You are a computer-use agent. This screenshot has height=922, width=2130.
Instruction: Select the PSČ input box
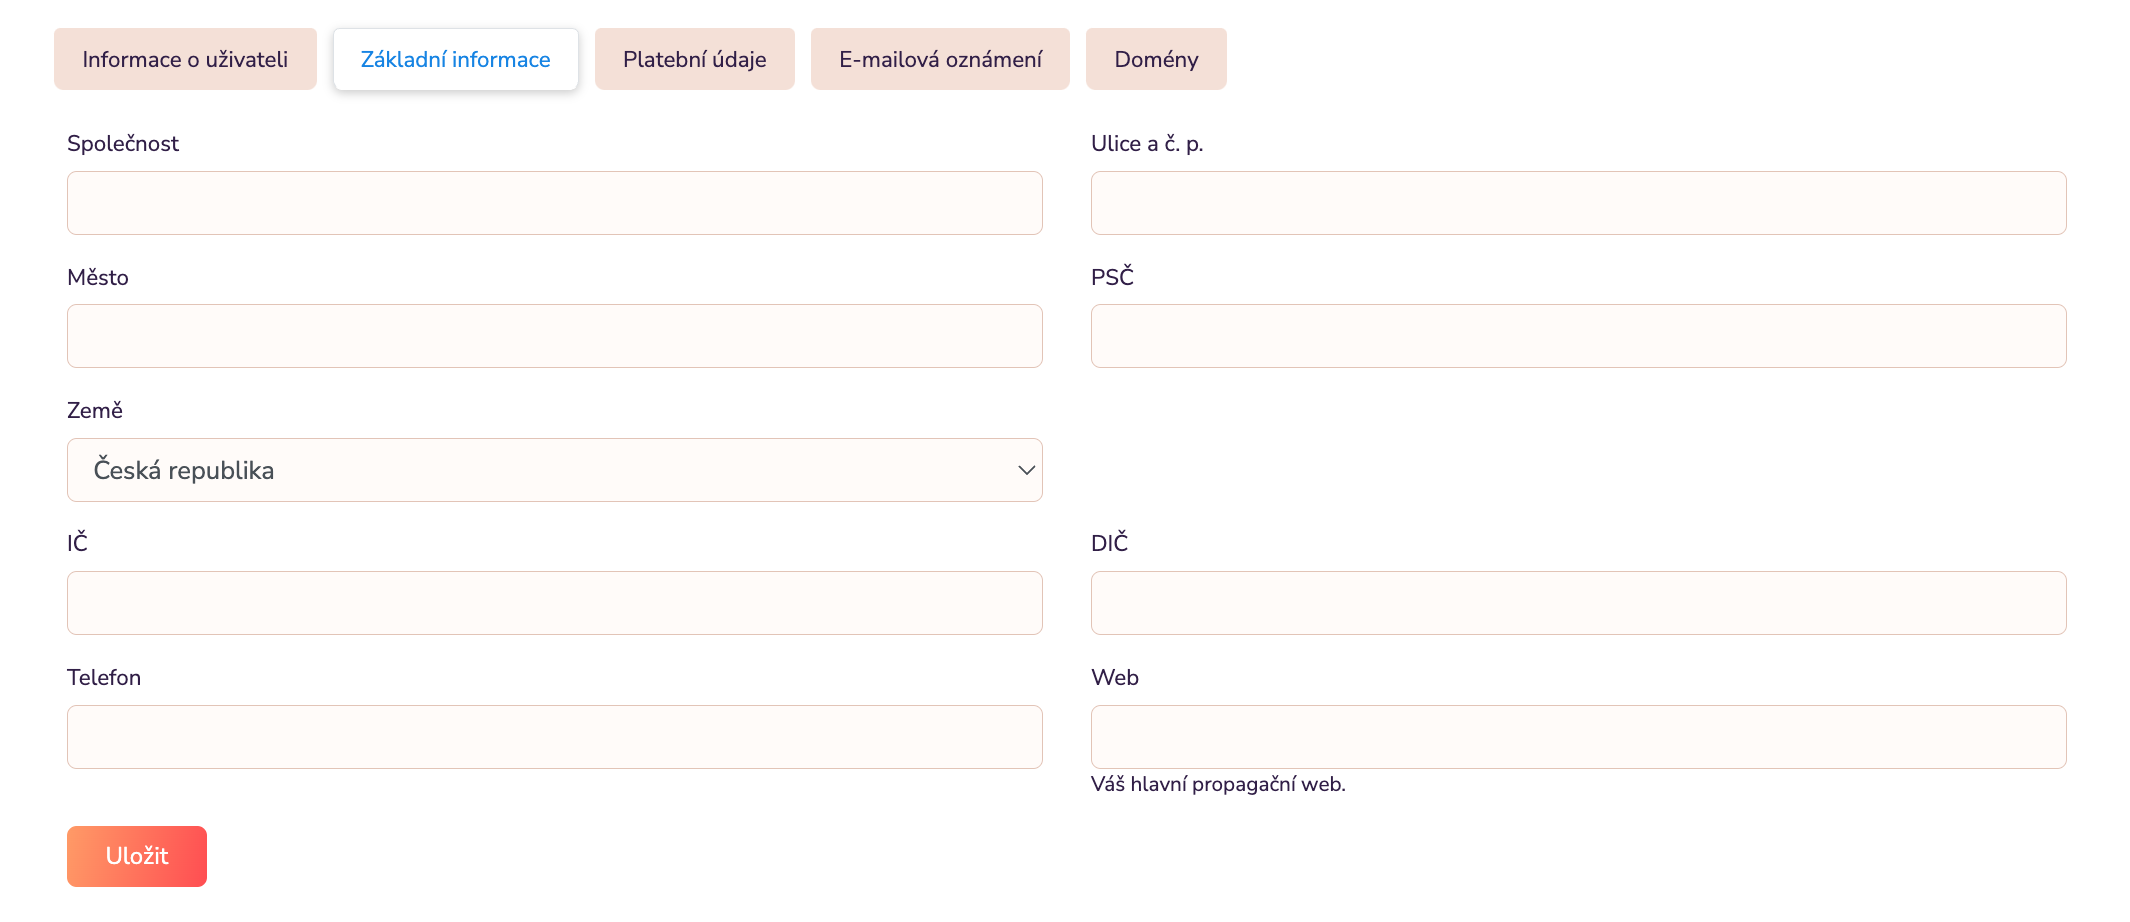coord(1578,336)
